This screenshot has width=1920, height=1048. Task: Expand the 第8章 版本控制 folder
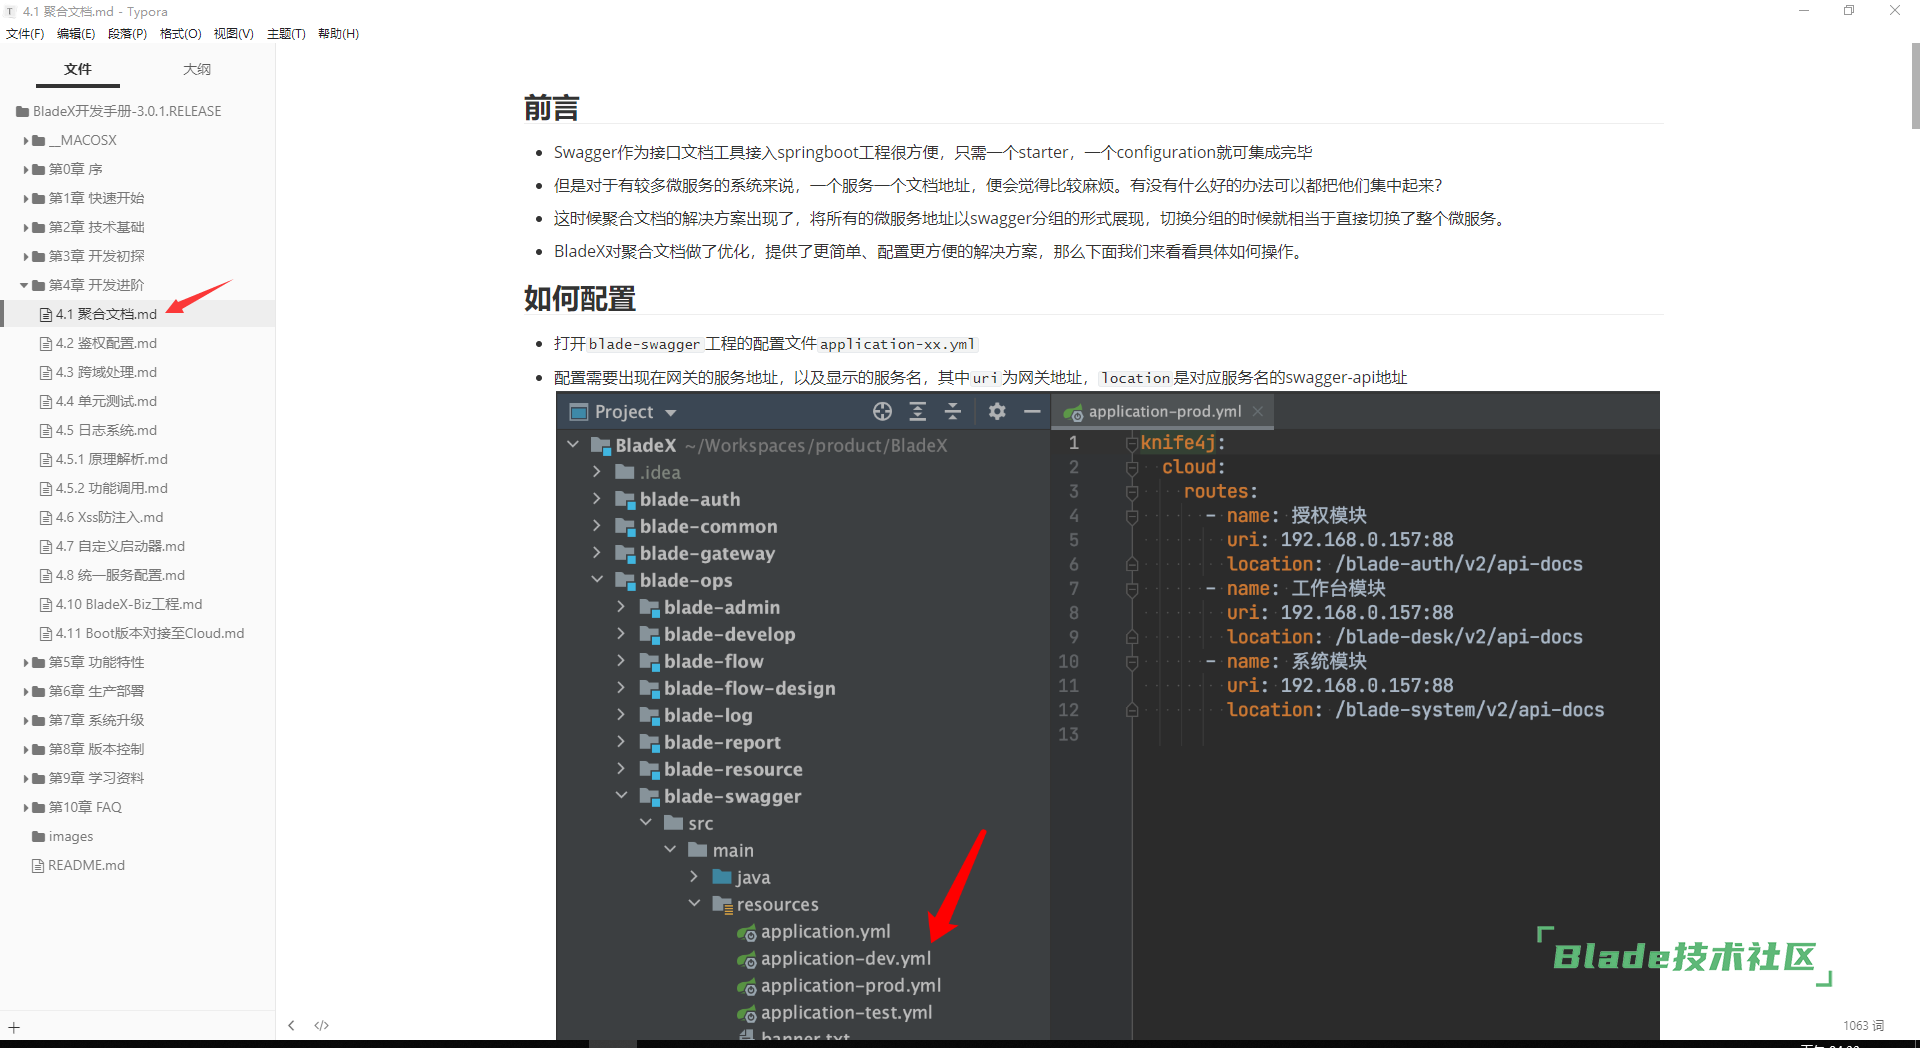(26, 749)
